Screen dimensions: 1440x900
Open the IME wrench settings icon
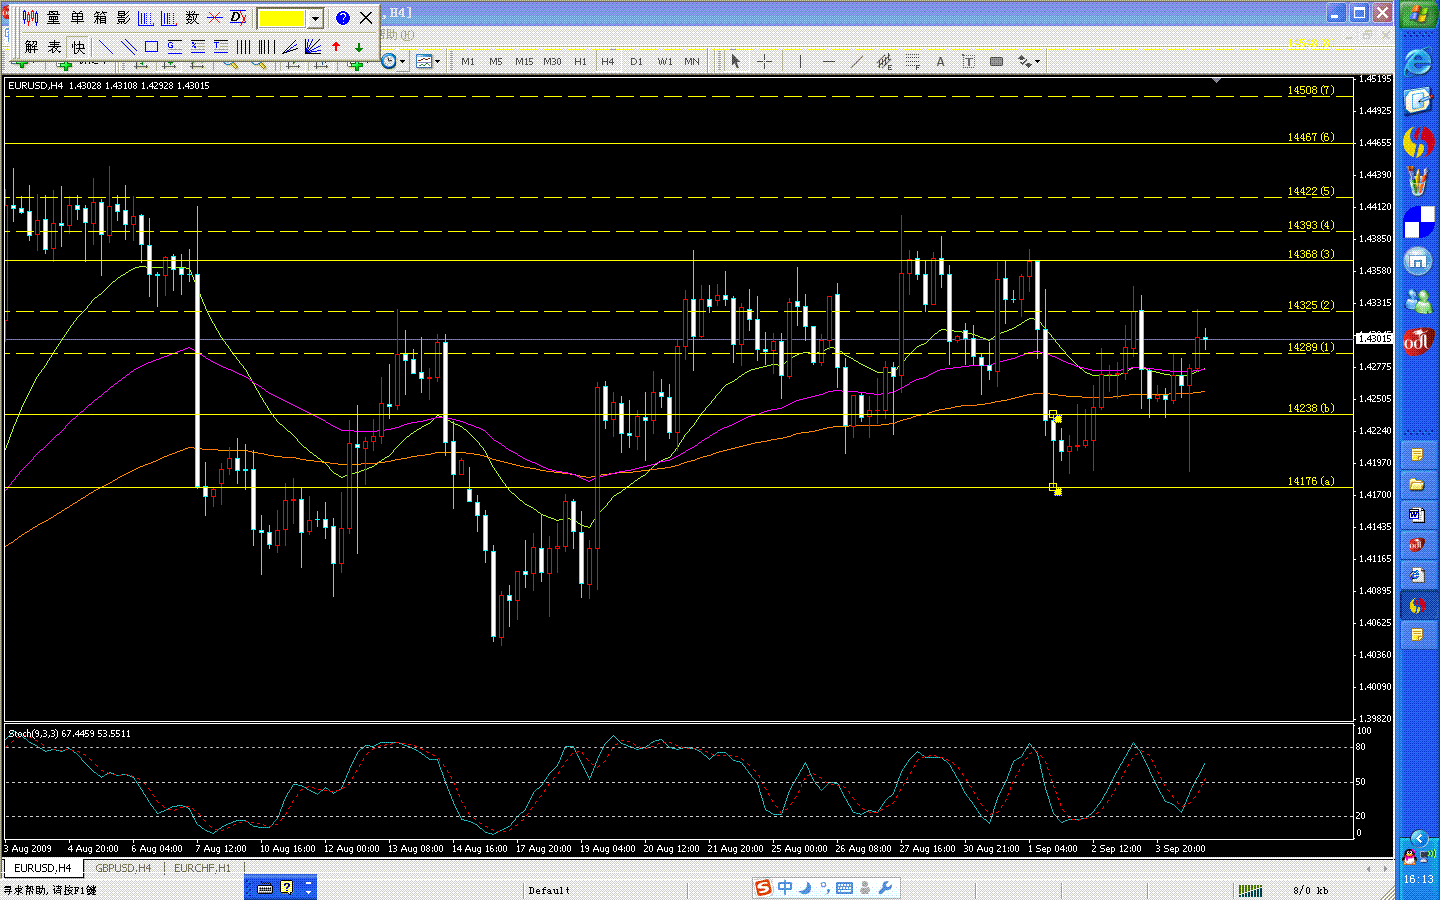pos(885,888)
